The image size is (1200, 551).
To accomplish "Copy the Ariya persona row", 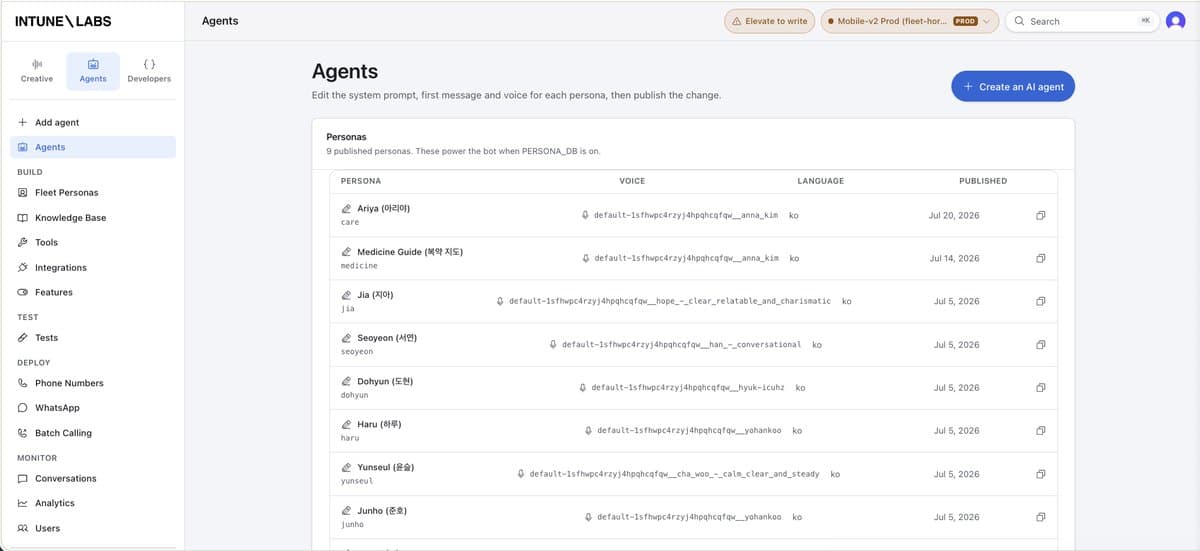I will [1040, 215].
